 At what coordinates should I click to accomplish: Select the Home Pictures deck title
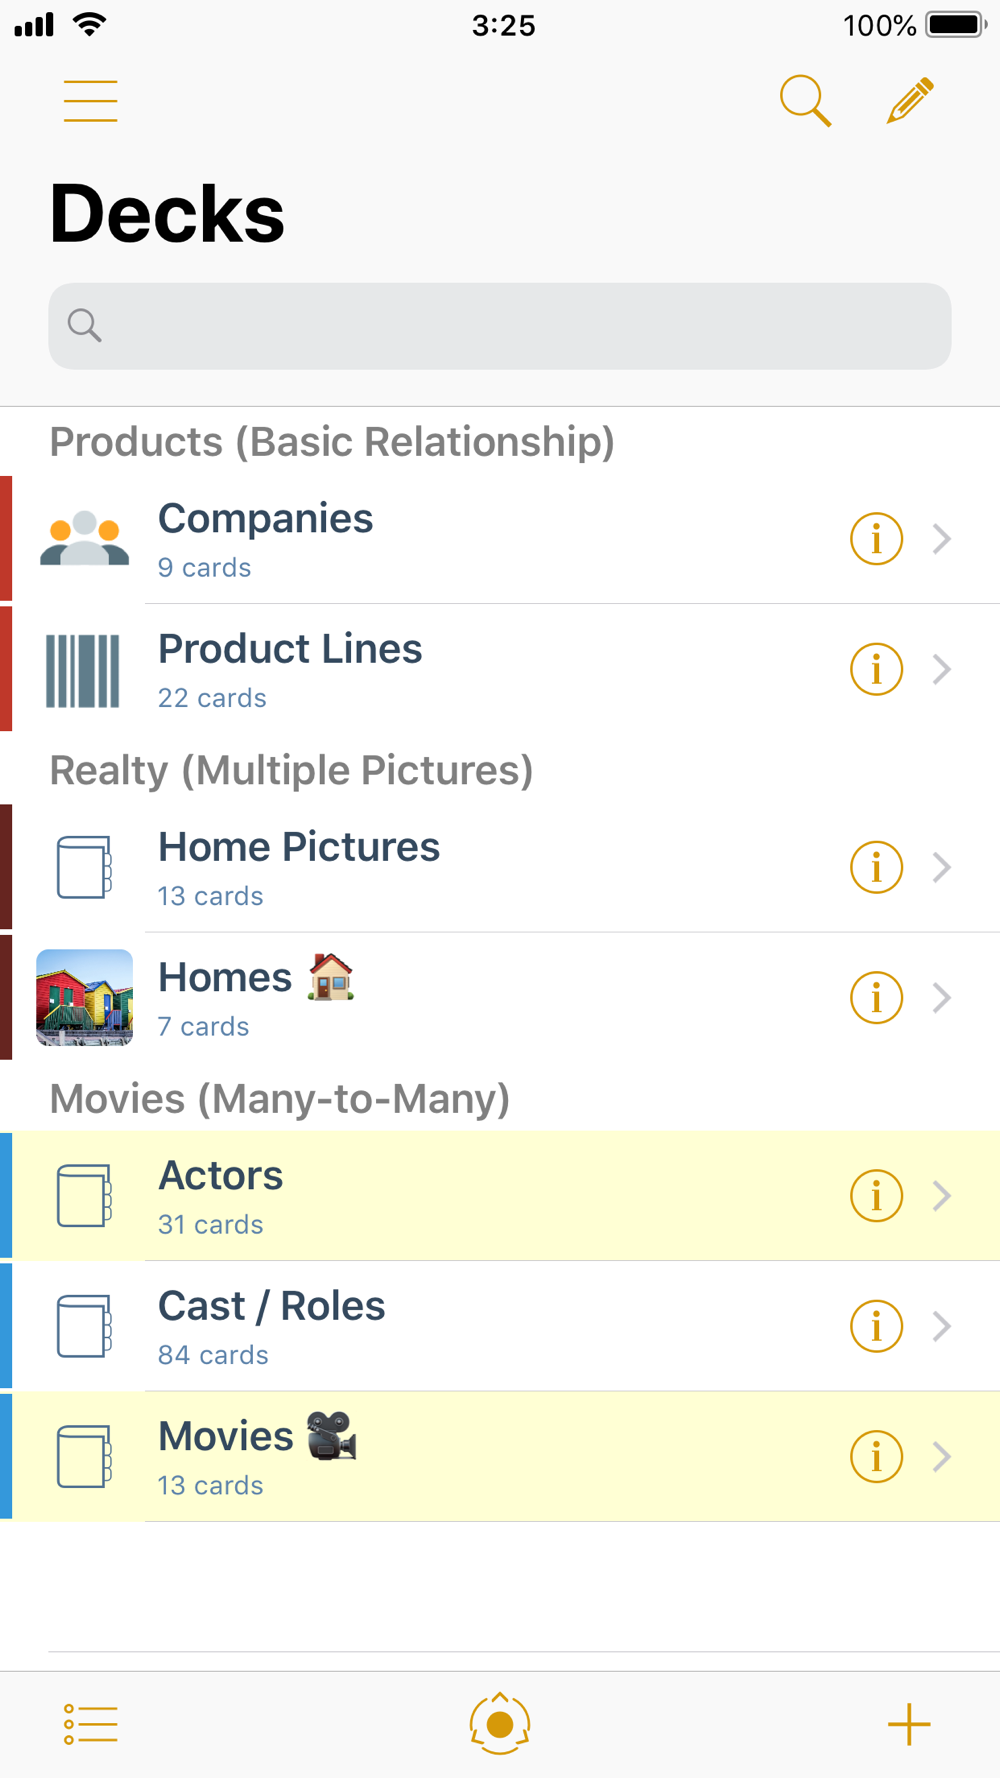pos(298,847)
